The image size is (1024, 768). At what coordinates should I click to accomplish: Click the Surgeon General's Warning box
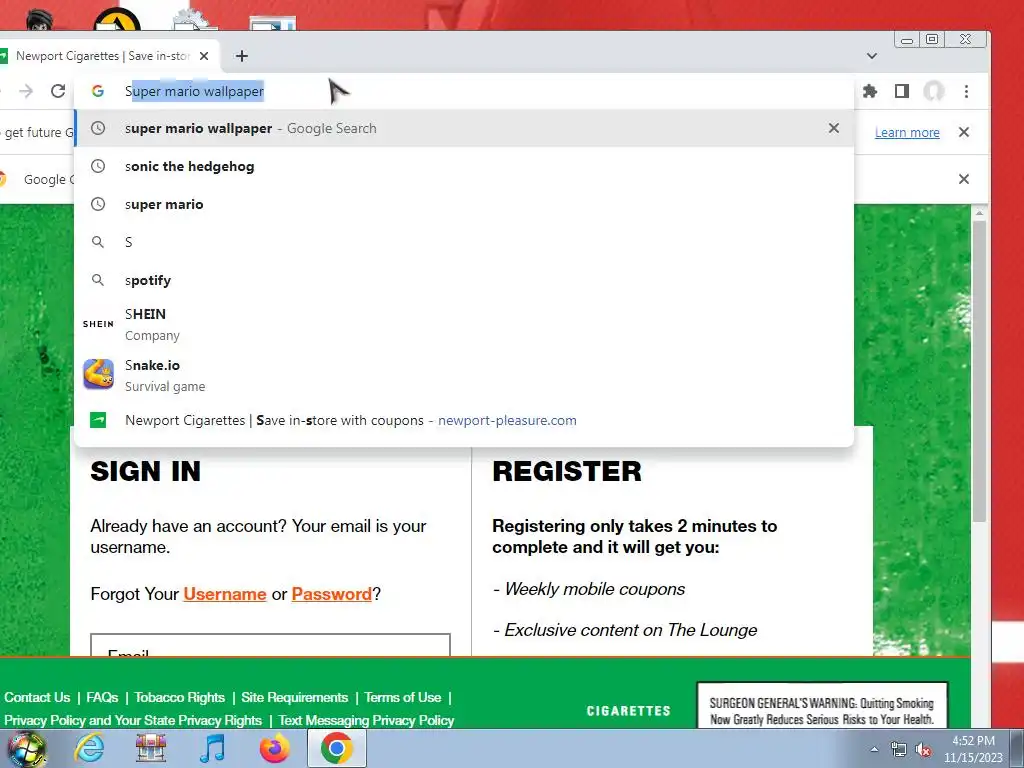pyautogui.click(x=822, y=706)
